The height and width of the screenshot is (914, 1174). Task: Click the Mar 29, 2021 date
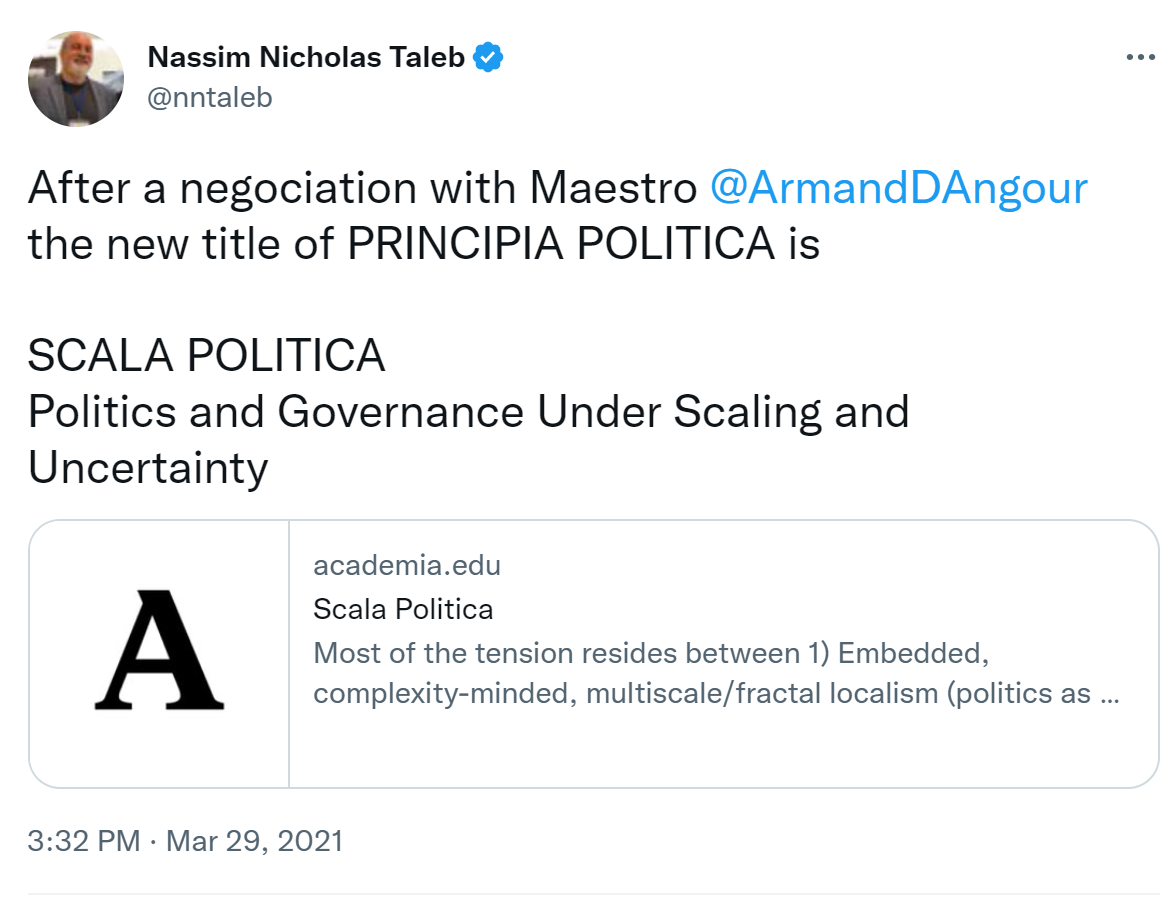pyautogui.click(x=254, y=840)
